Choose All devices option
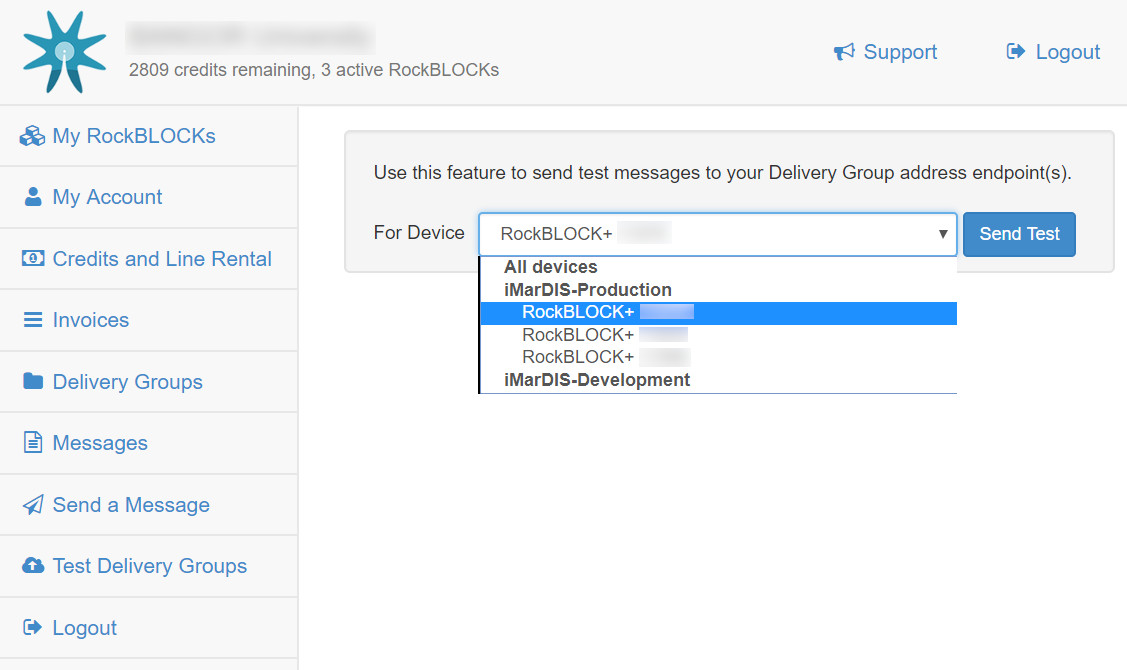This screenshot has height=670, width=1127. pos(551,267)
